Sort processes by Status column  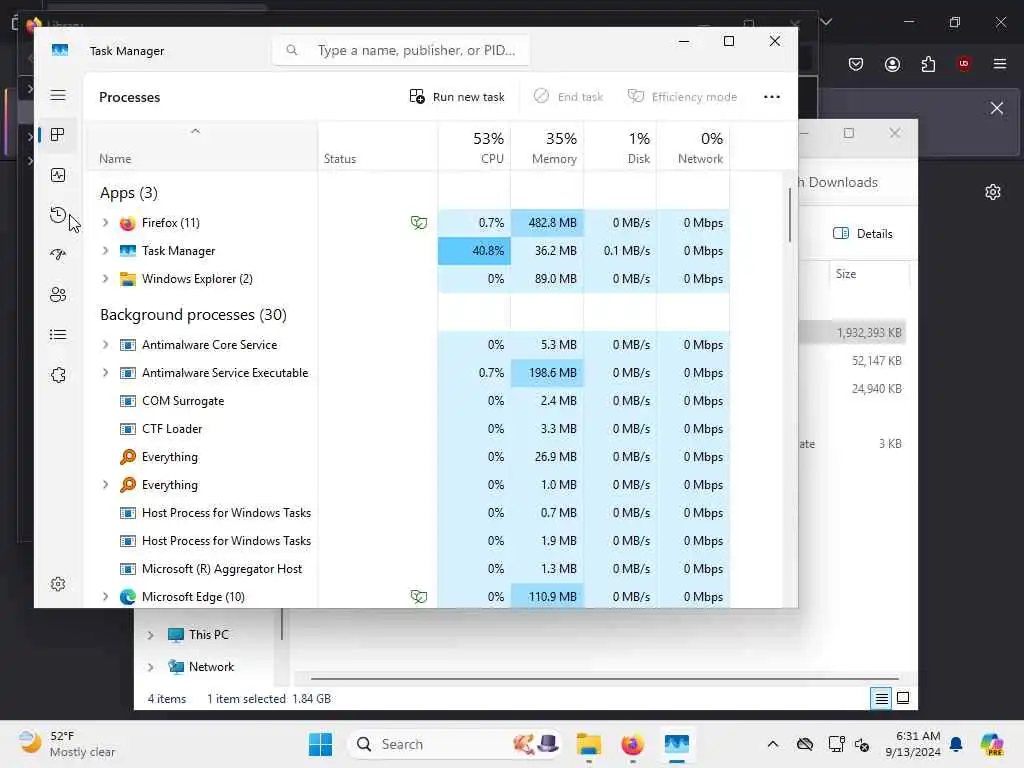pos(377,147)
